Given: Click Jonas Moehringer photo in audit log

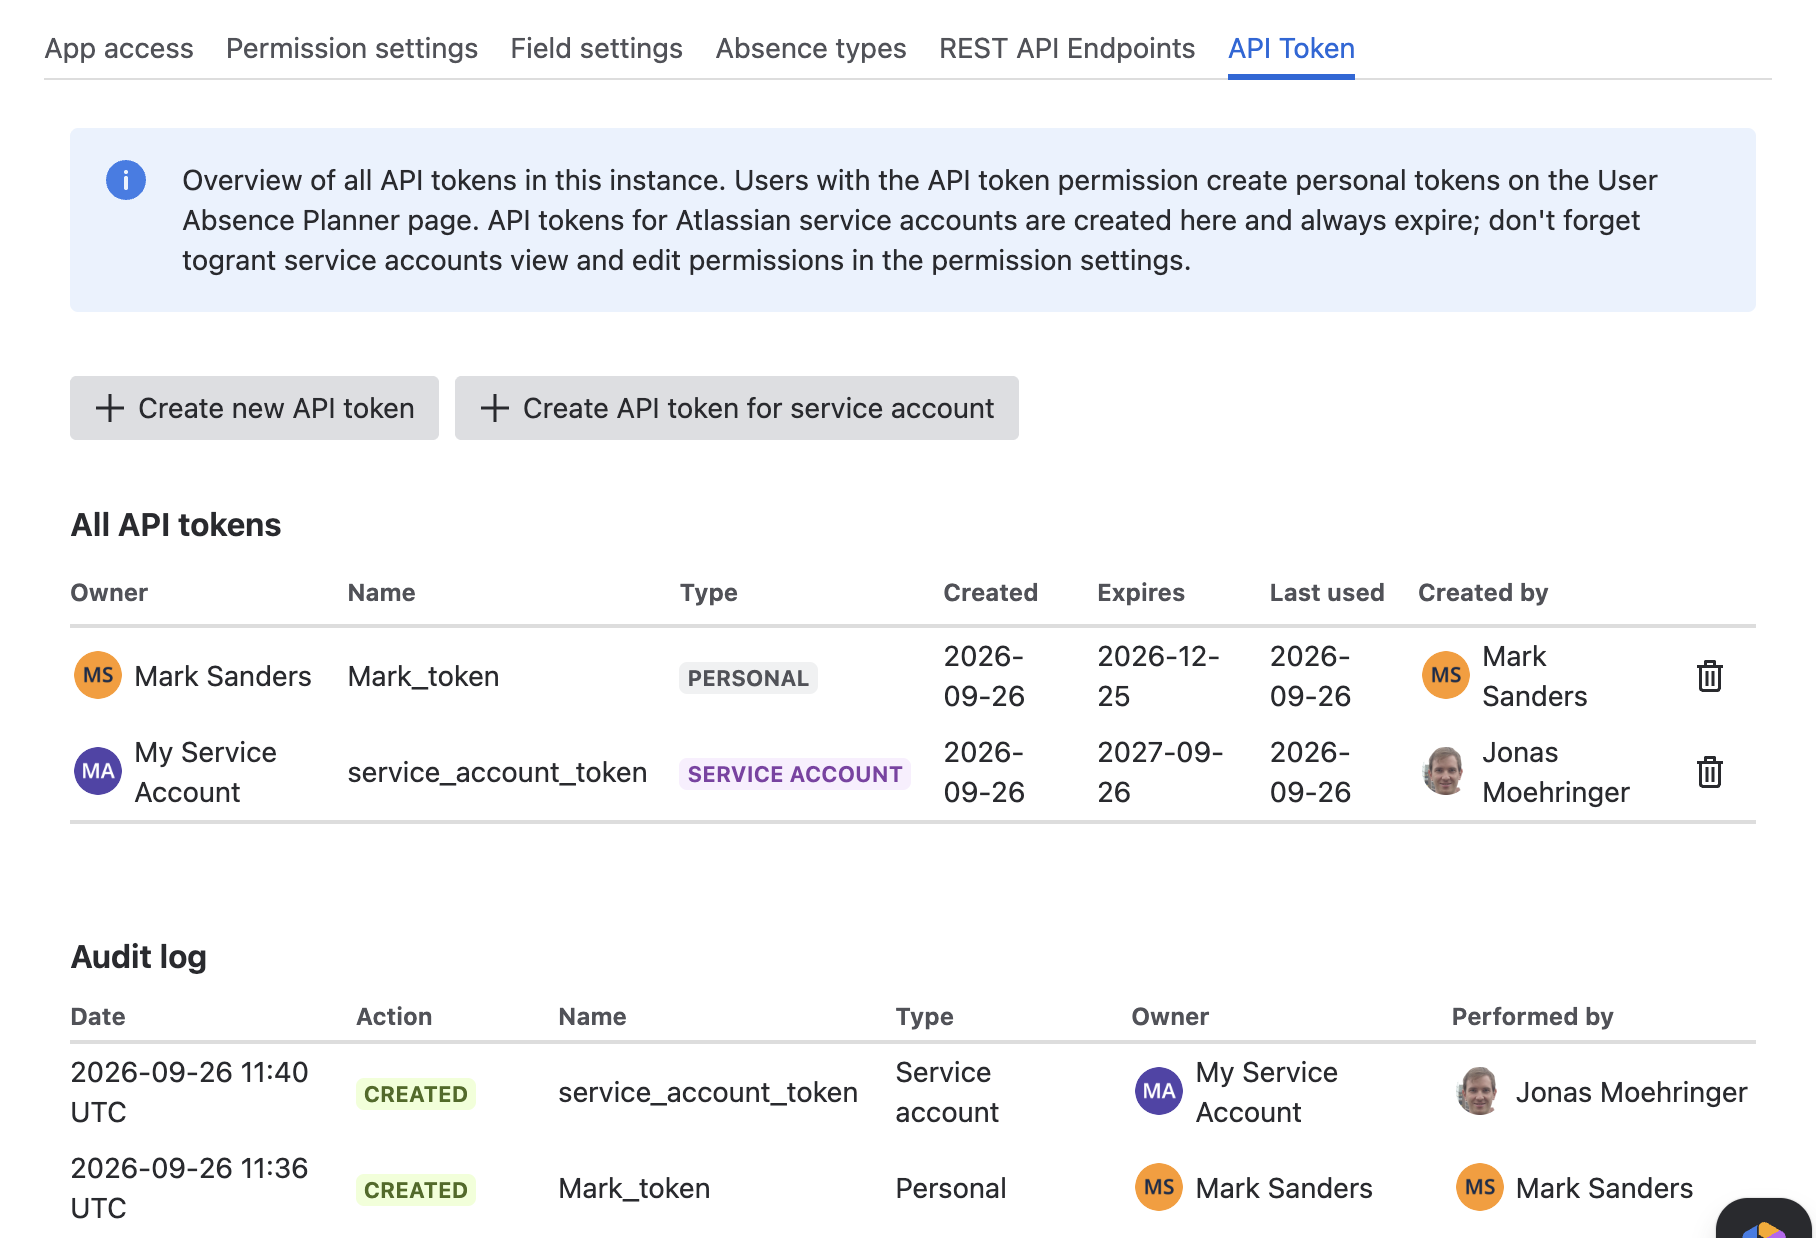Looking at the screenshot, I should pos(1478,1092).
